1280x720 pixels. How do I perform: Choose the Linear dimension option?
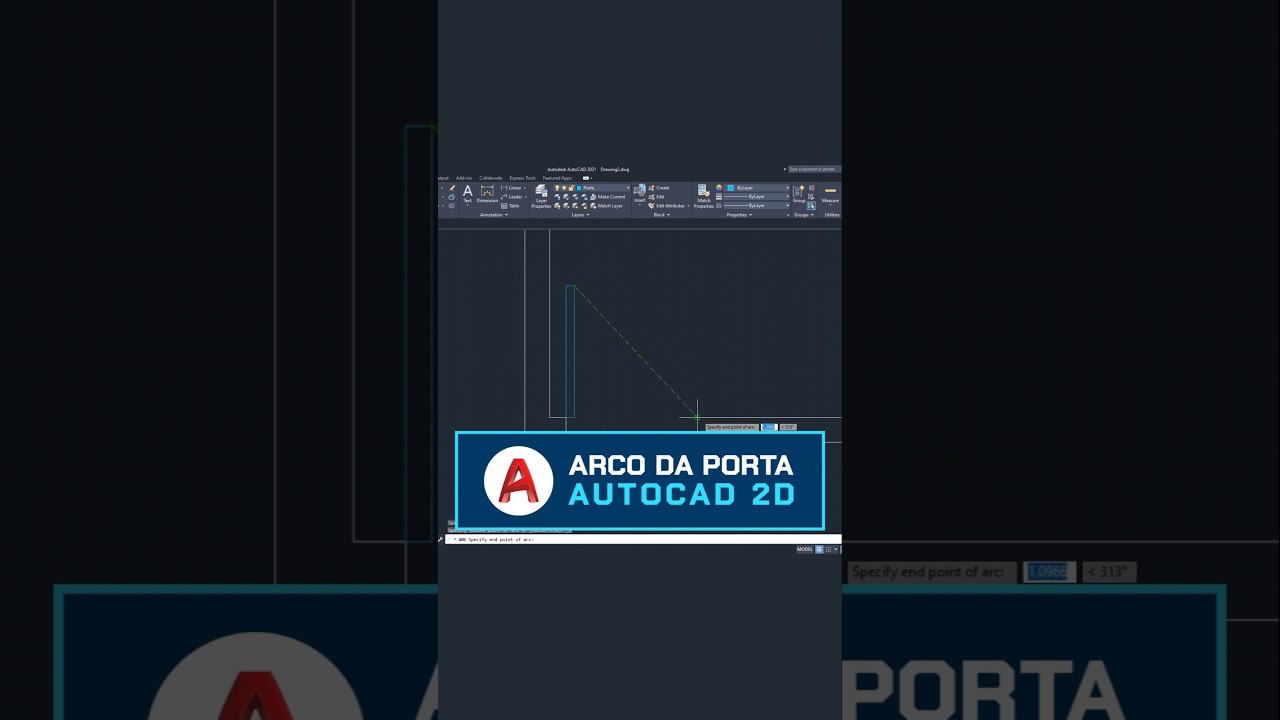[513, 188]
